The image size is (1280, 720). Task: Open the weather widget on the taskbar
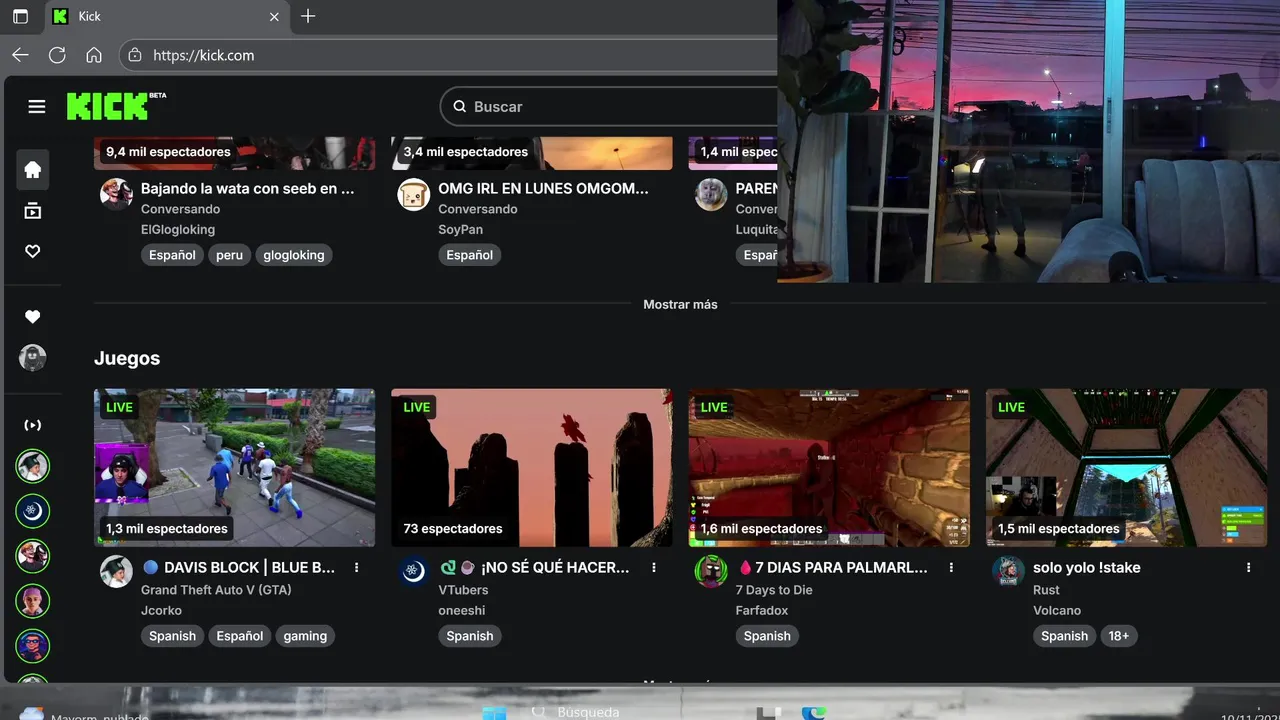(x=85, y=714)
